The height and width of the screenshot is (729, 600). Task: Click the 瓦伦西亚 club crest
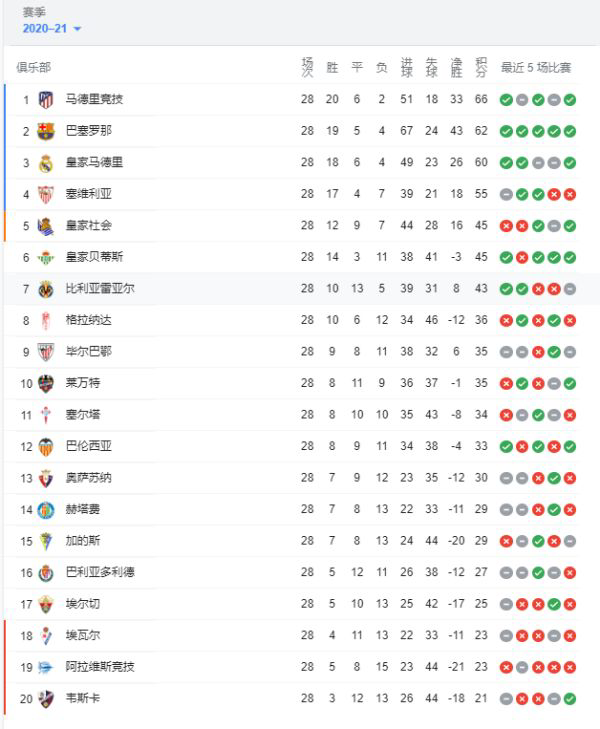tap(46, 447)
